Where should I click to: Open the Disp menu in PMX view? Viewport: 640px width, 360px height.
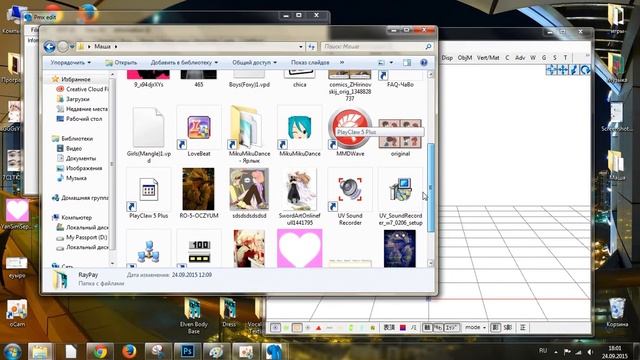pyautogui.click(x=447, y=58)
